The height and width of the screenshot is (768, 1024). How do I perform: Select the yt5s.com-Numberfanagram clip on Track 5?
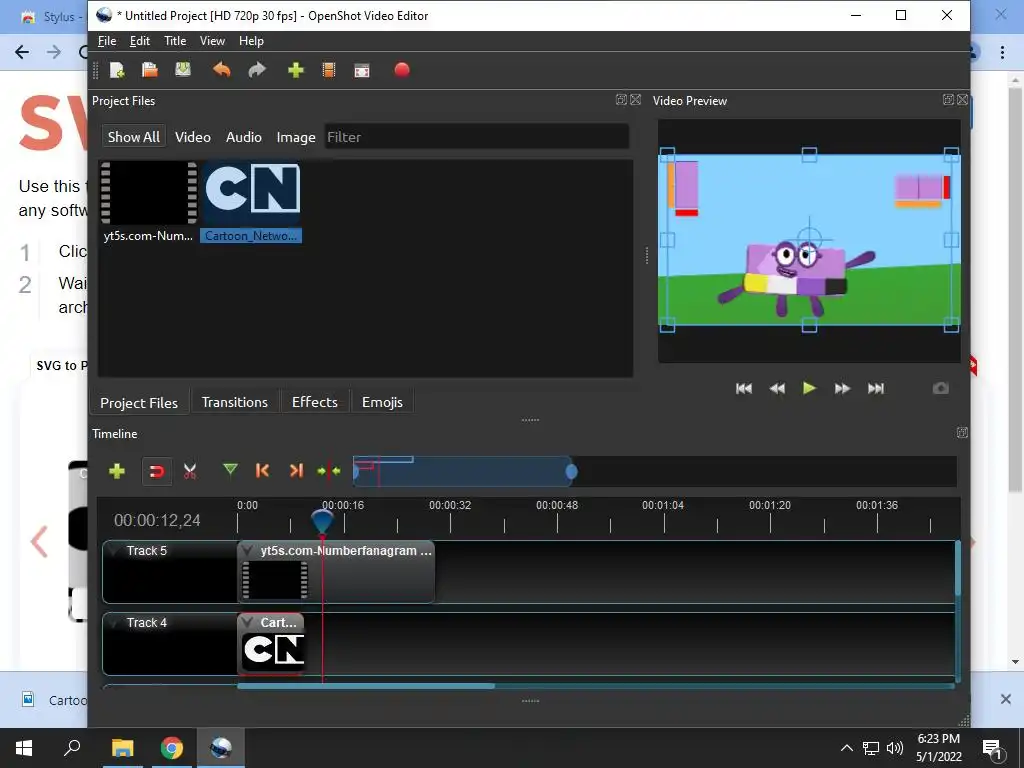coord(336,571)
